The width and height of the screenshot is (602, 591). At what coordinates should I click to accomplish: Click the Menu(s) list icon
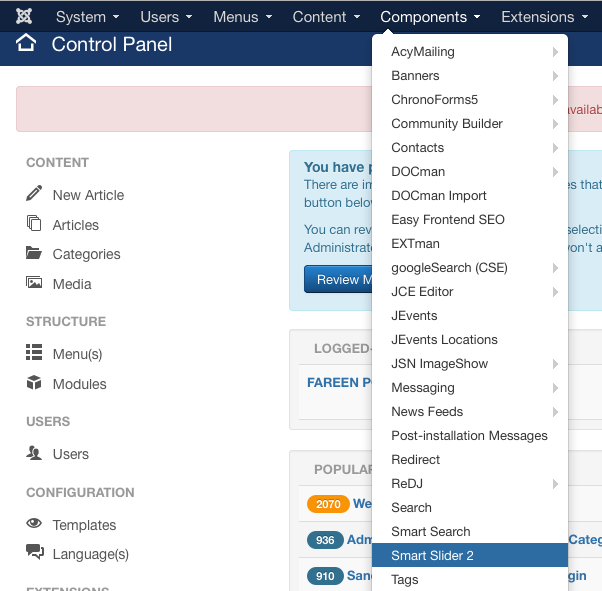(34, 352)
